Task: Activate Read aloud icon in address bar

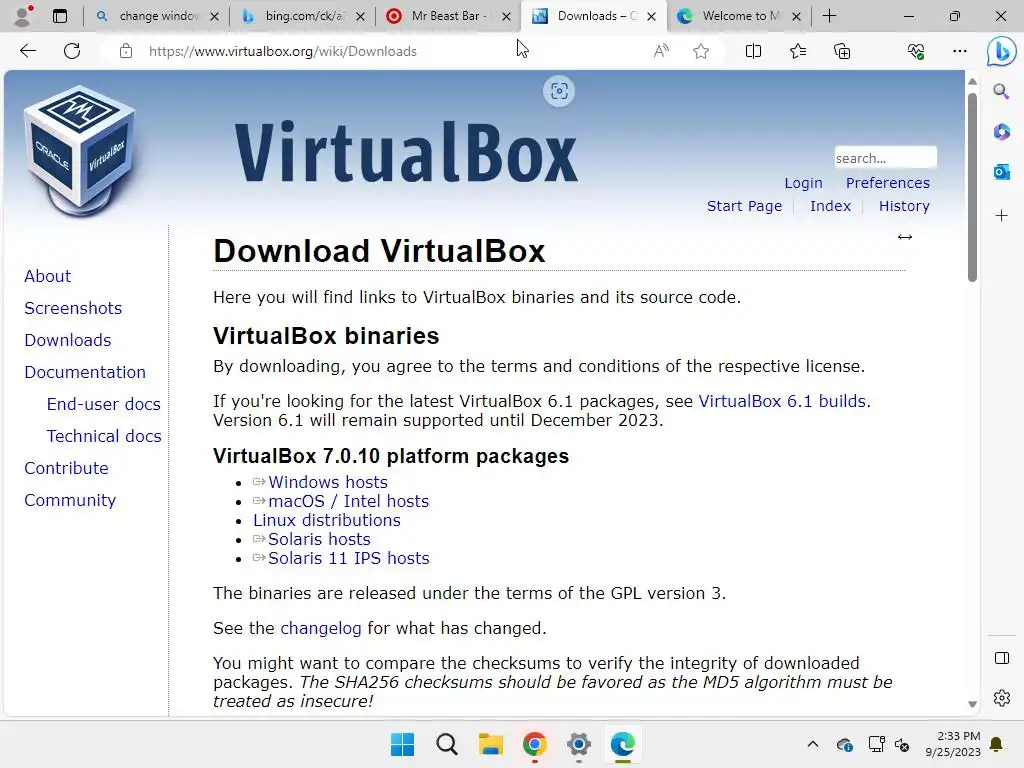Action: (x=661, y=51)
